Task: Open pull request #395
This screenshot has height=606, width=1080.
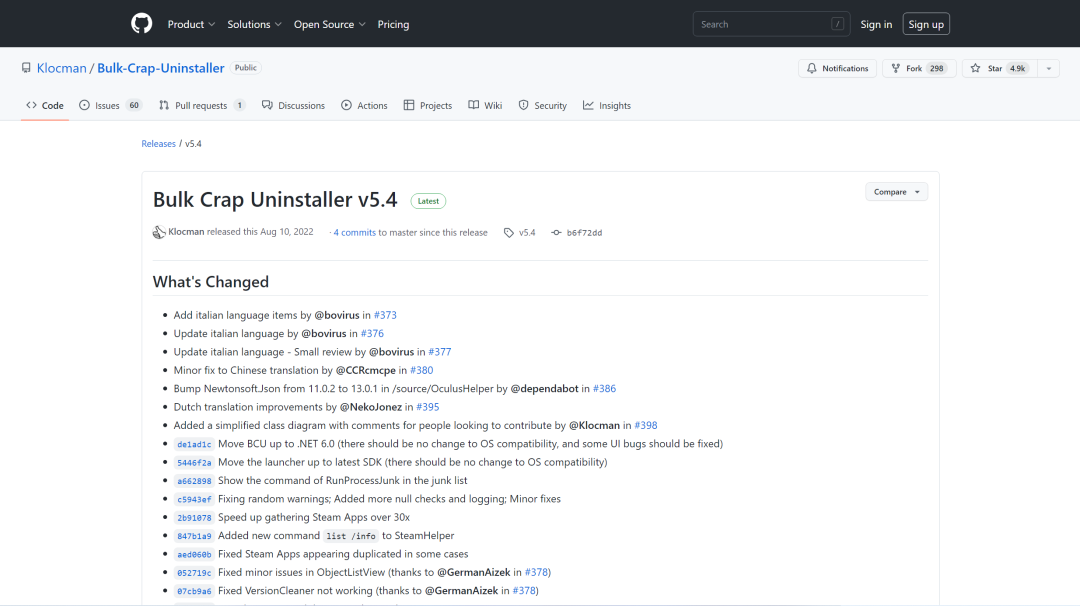Action: click(x=427, y=407)
